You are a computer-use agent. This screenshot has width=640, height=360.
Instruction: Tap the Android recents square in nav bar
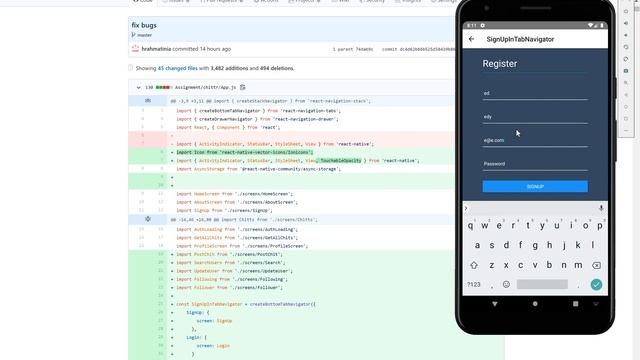pos(576,304)
